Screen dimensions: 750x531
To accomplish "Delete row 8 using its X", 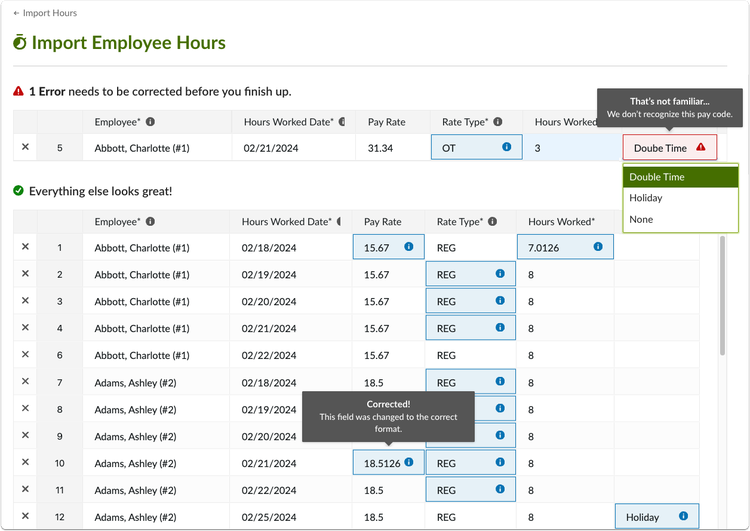I will (x=25, y=408).
